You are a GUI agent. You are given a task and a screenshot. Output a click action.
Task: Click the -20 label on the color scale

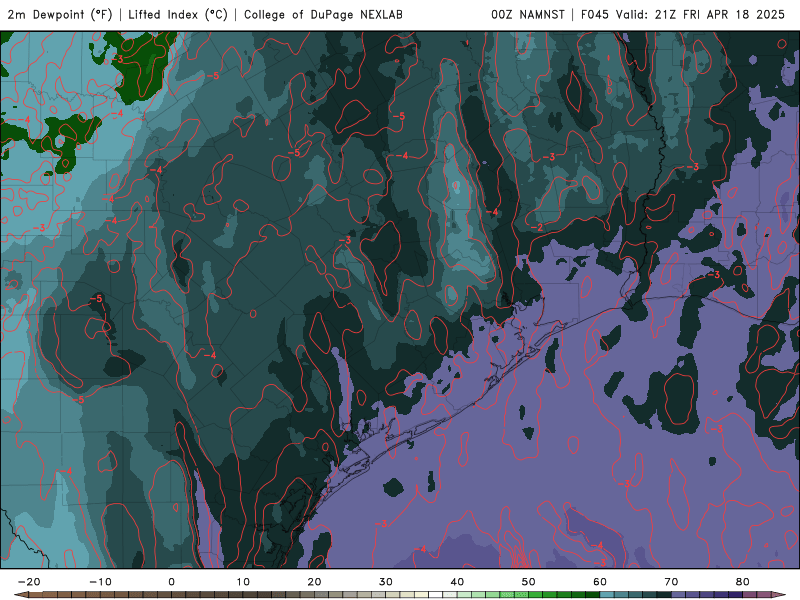pyautogui.click(x=29, y=582)
